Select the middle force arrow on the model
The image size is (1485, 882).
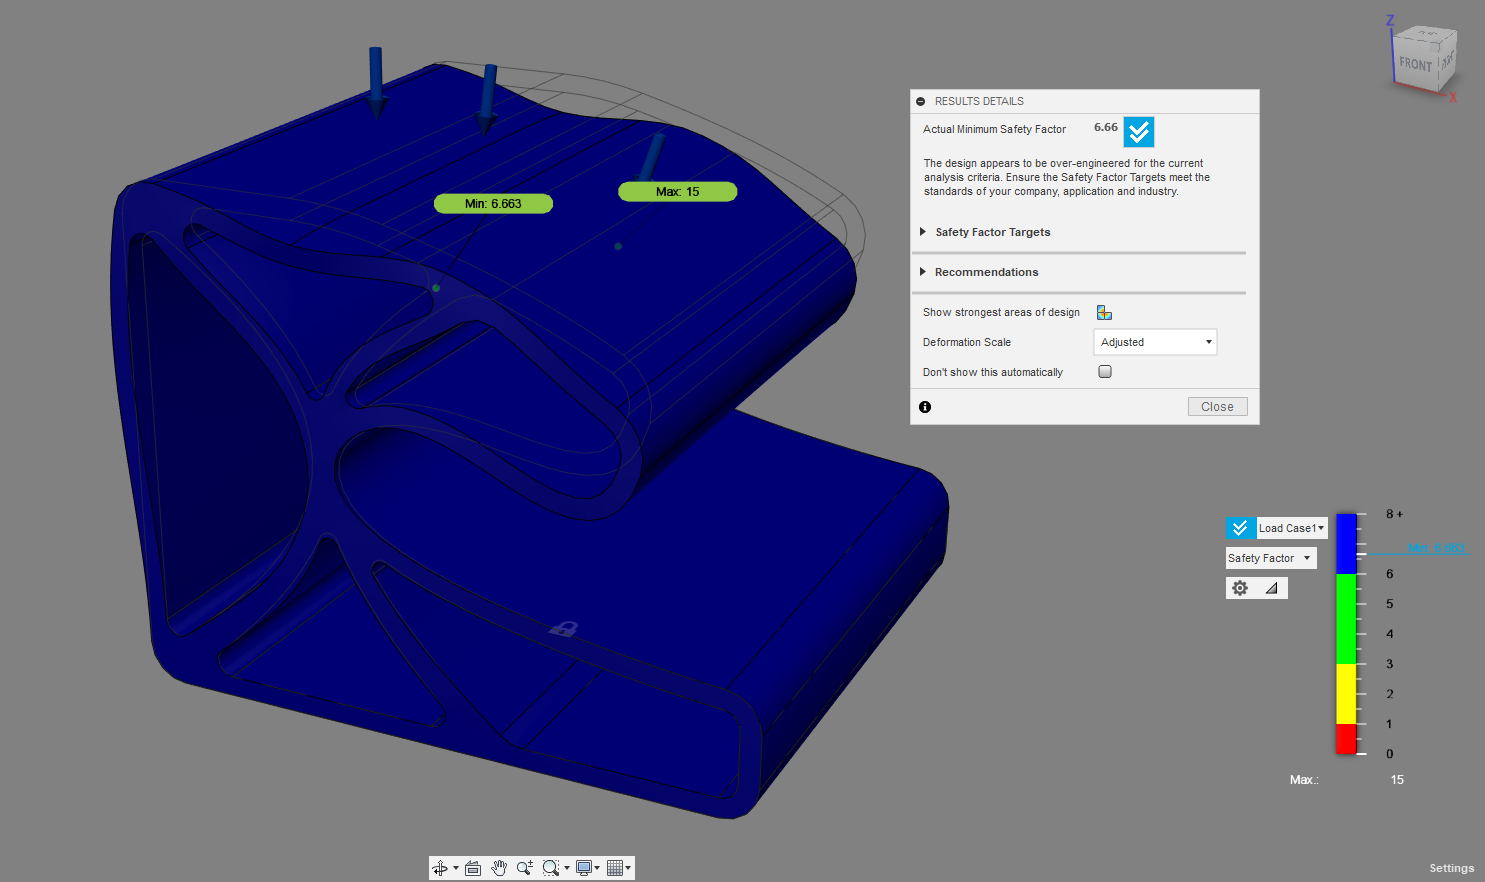tap(487, 100)
